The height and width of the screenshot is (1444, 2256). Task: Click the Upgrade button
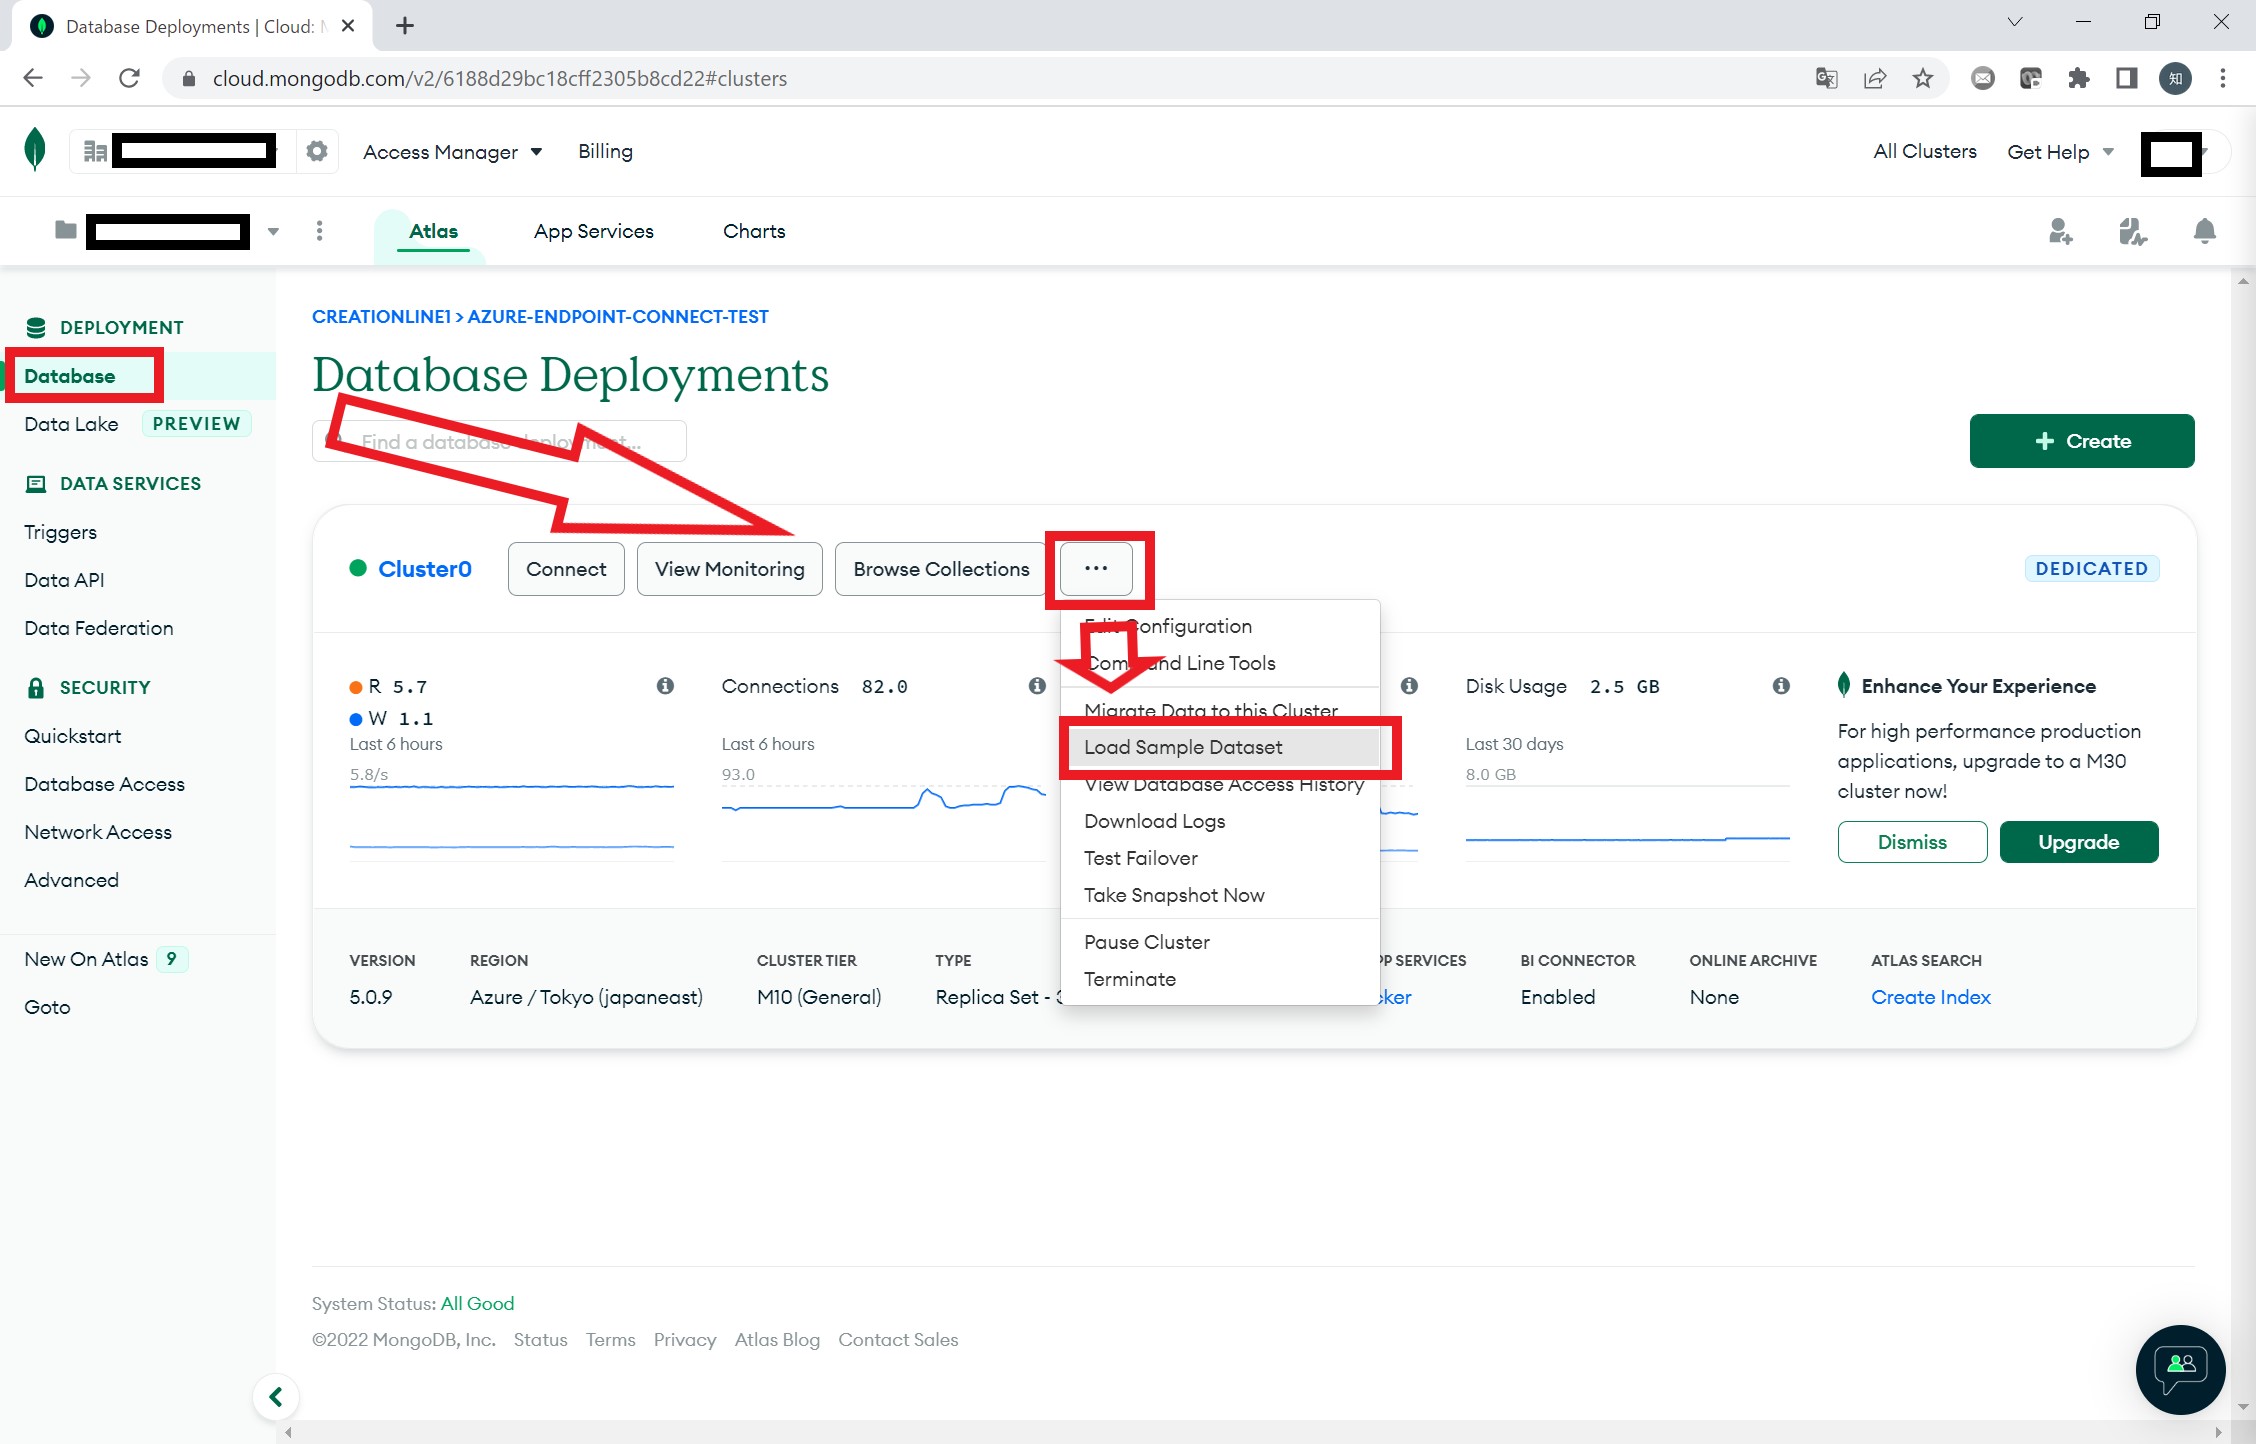point(2079,842)
